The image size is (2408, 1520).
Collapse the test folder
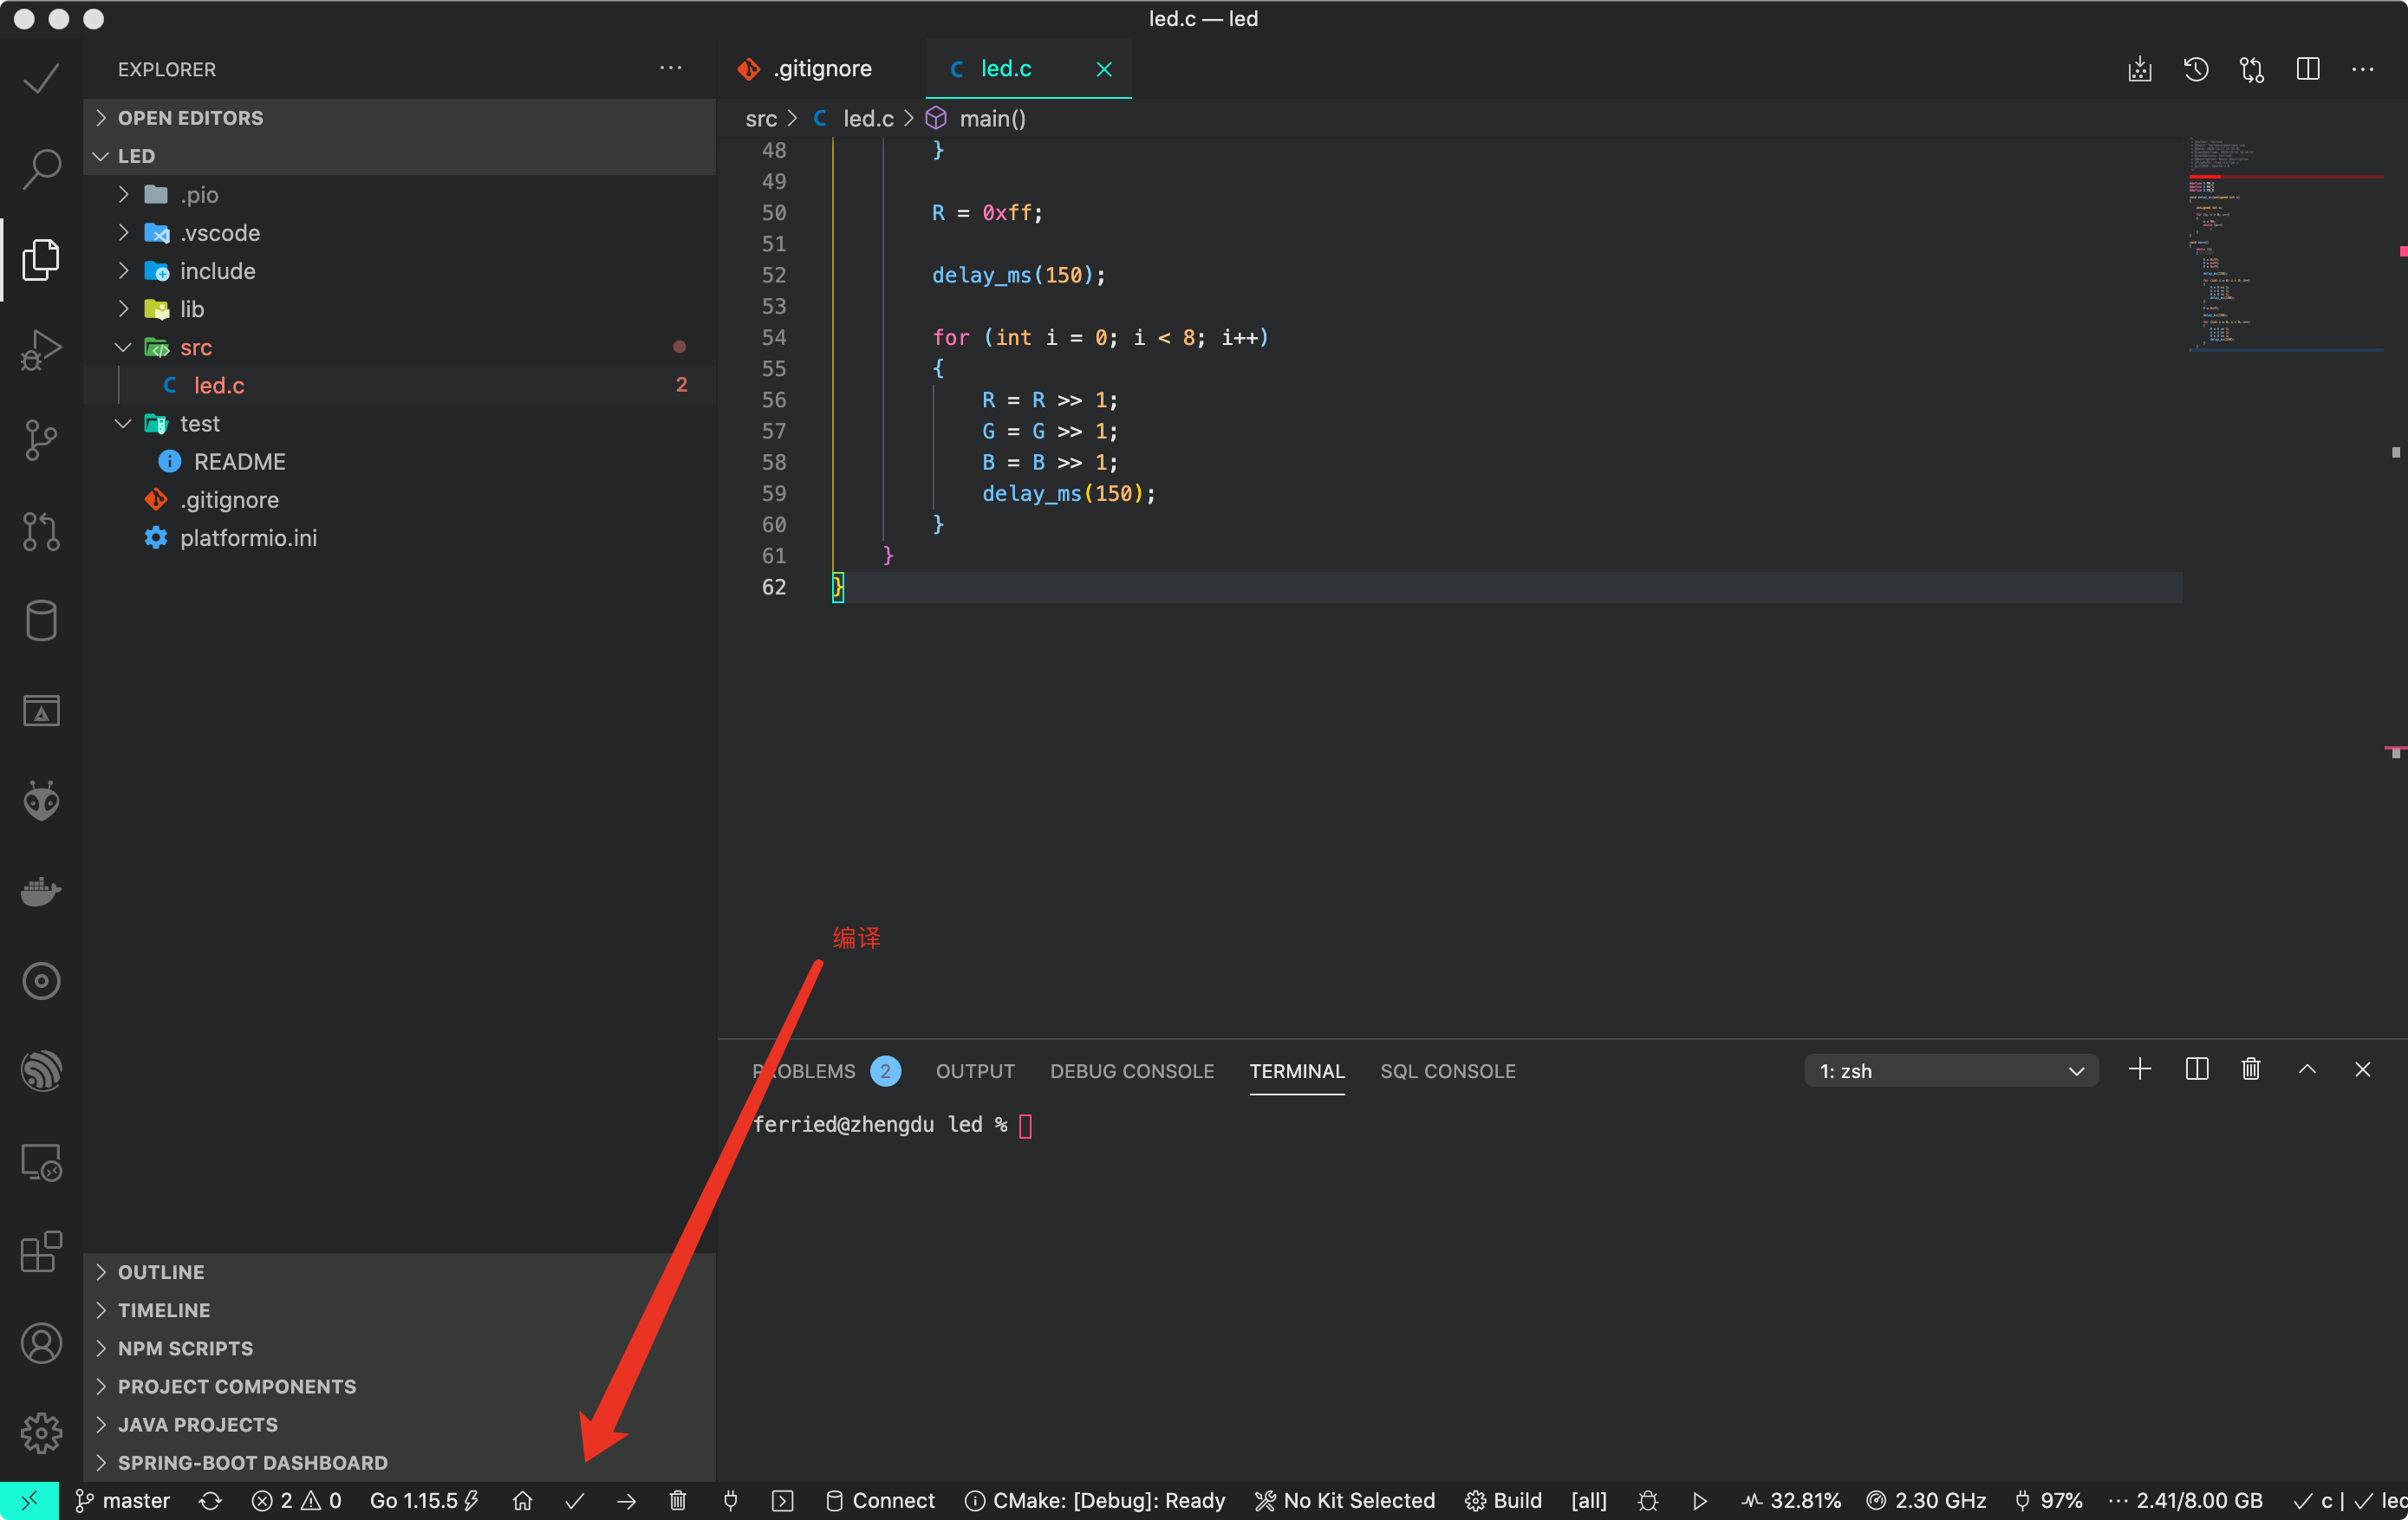(x=399, y=423)
